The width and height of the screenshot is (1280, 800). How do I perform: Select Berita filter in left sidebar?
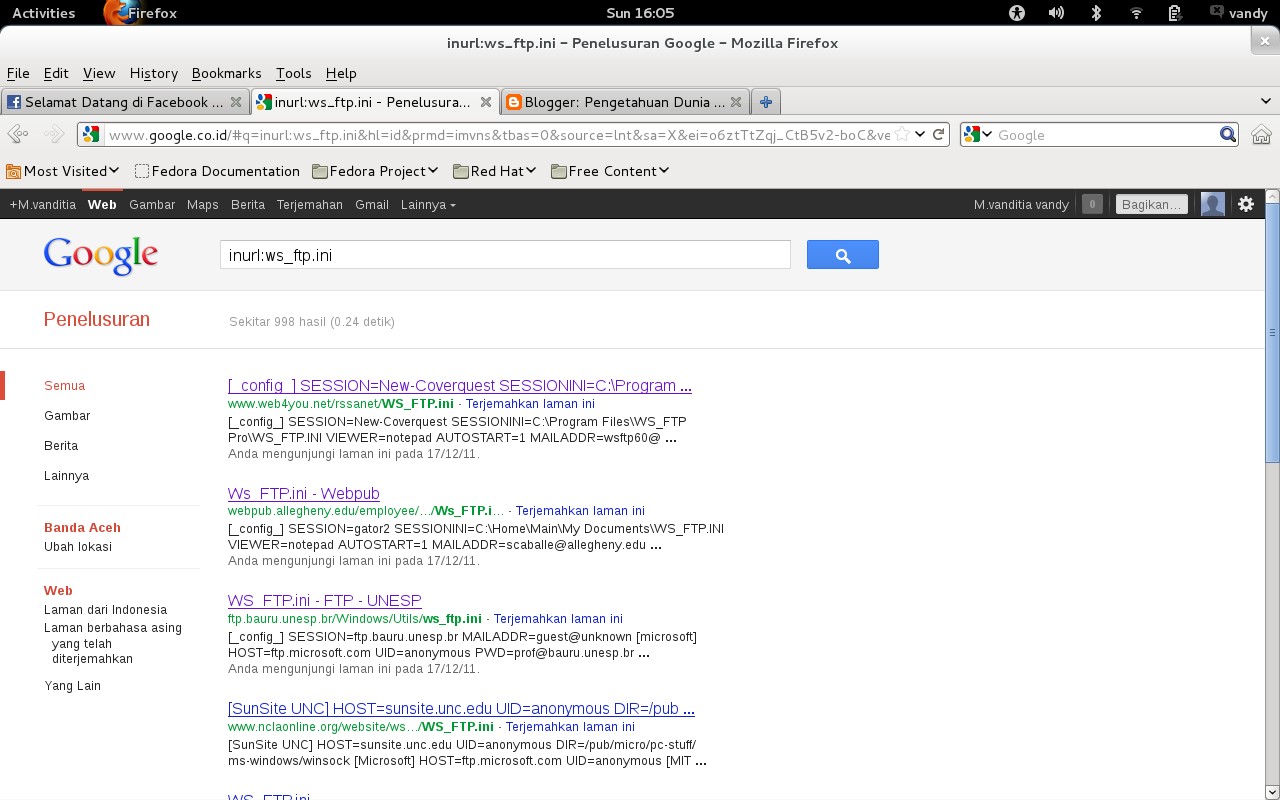[x=61, y=446]
